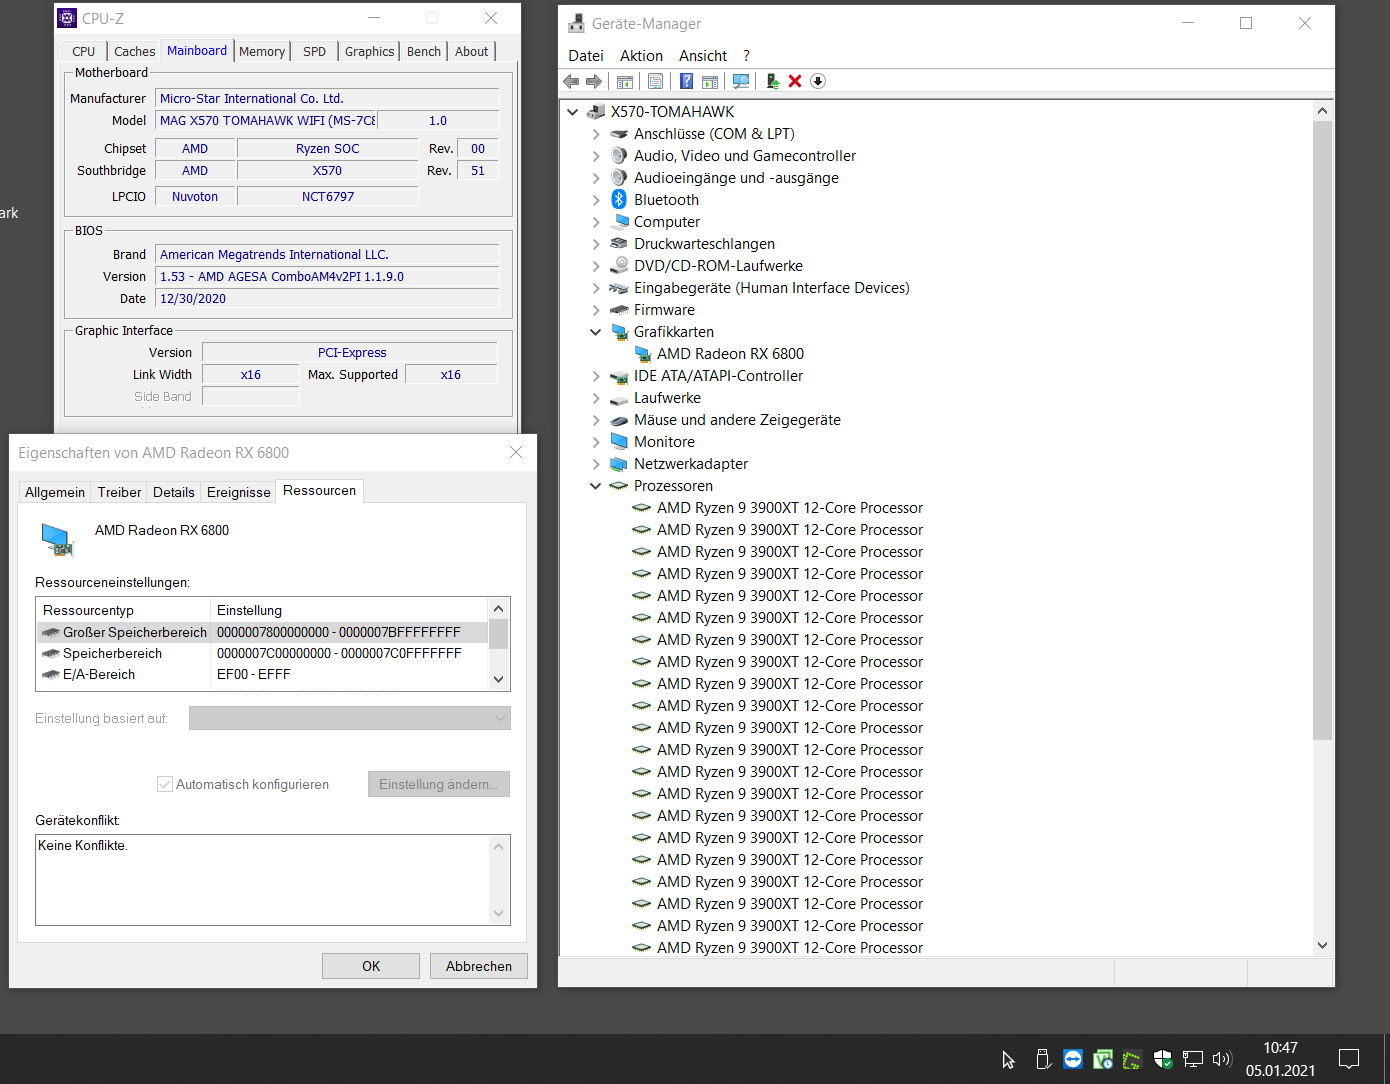
Task: Click the blue Help question-mark toolbar icon
Action: tap(687, 81)
